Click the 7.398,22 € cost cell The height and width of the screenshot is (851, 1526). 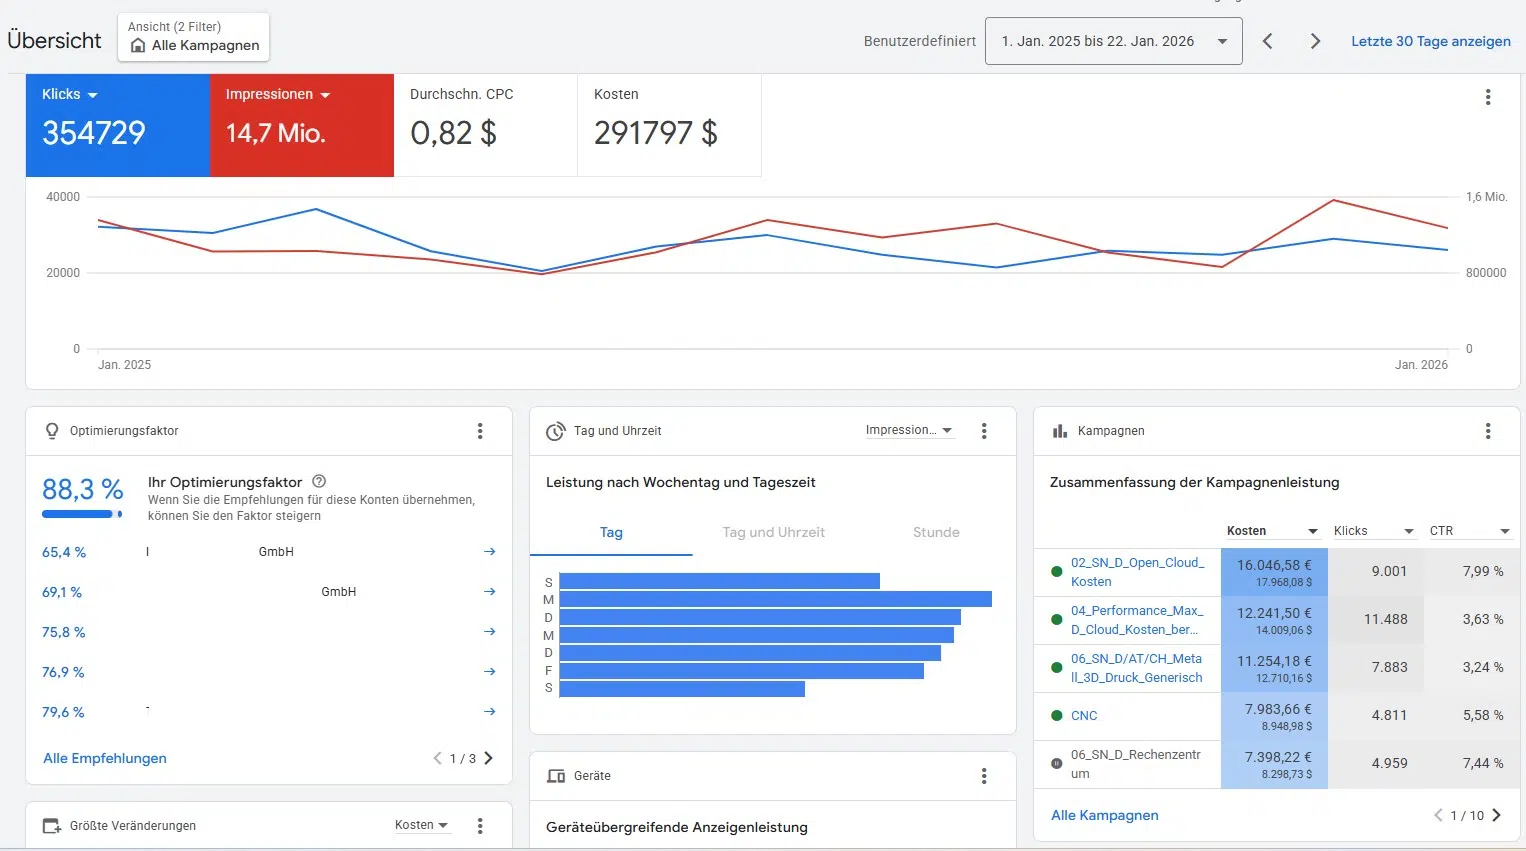pos(1274,764)
